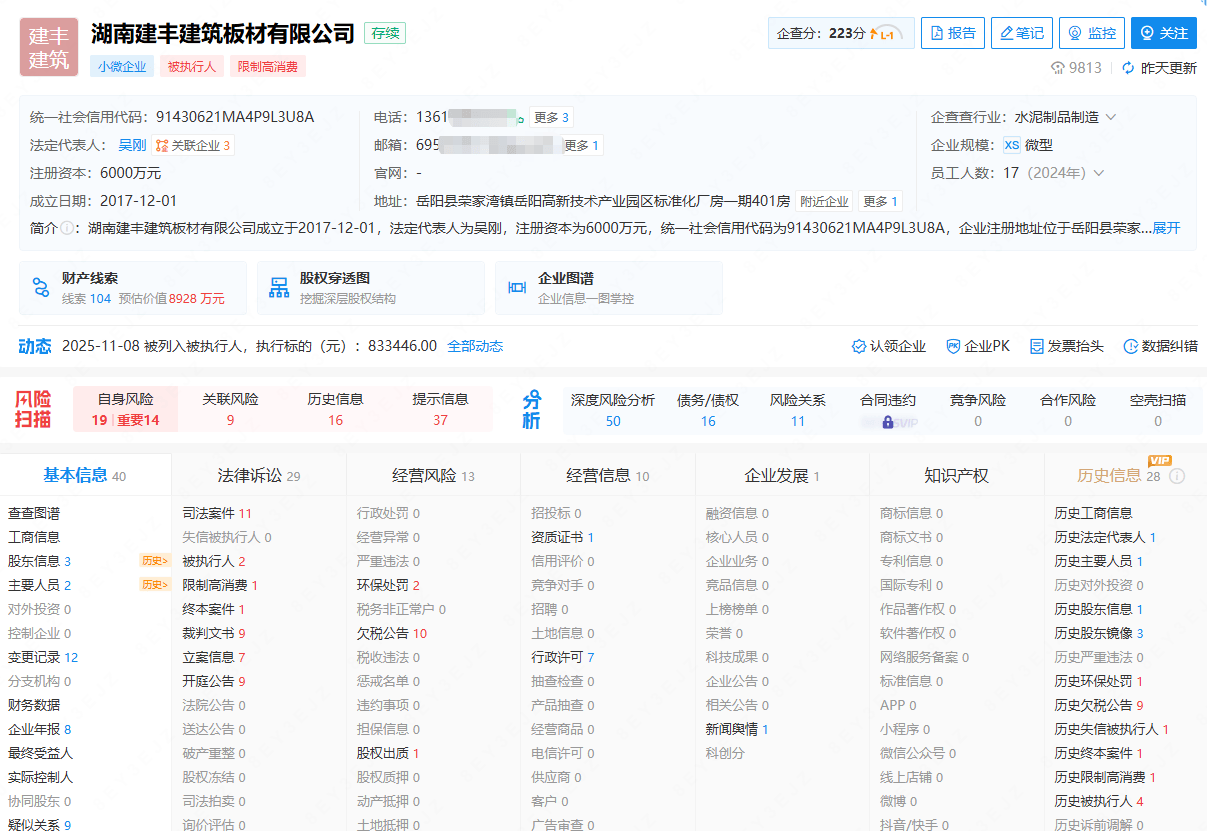Click the 笔记 notes button
This screenshot has height=831, width=1207.
point(1021,33)
